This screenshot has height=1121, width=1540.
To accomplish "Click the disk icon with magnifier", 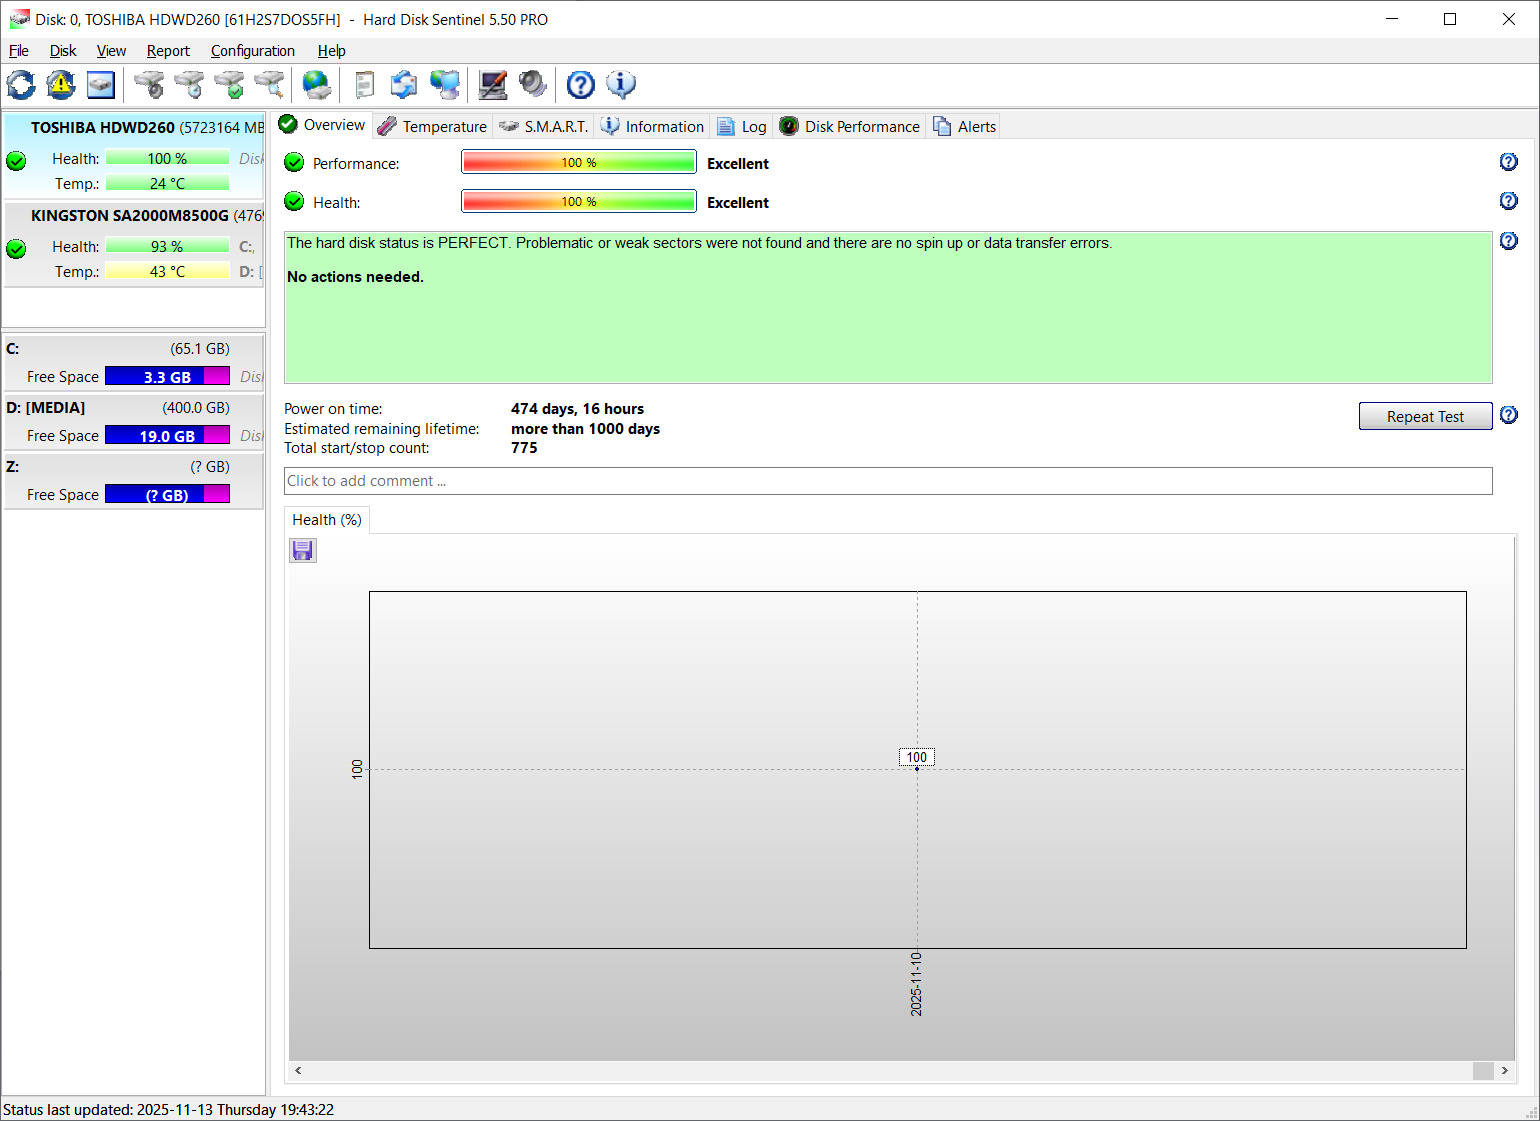I will (x=269, y=85).
